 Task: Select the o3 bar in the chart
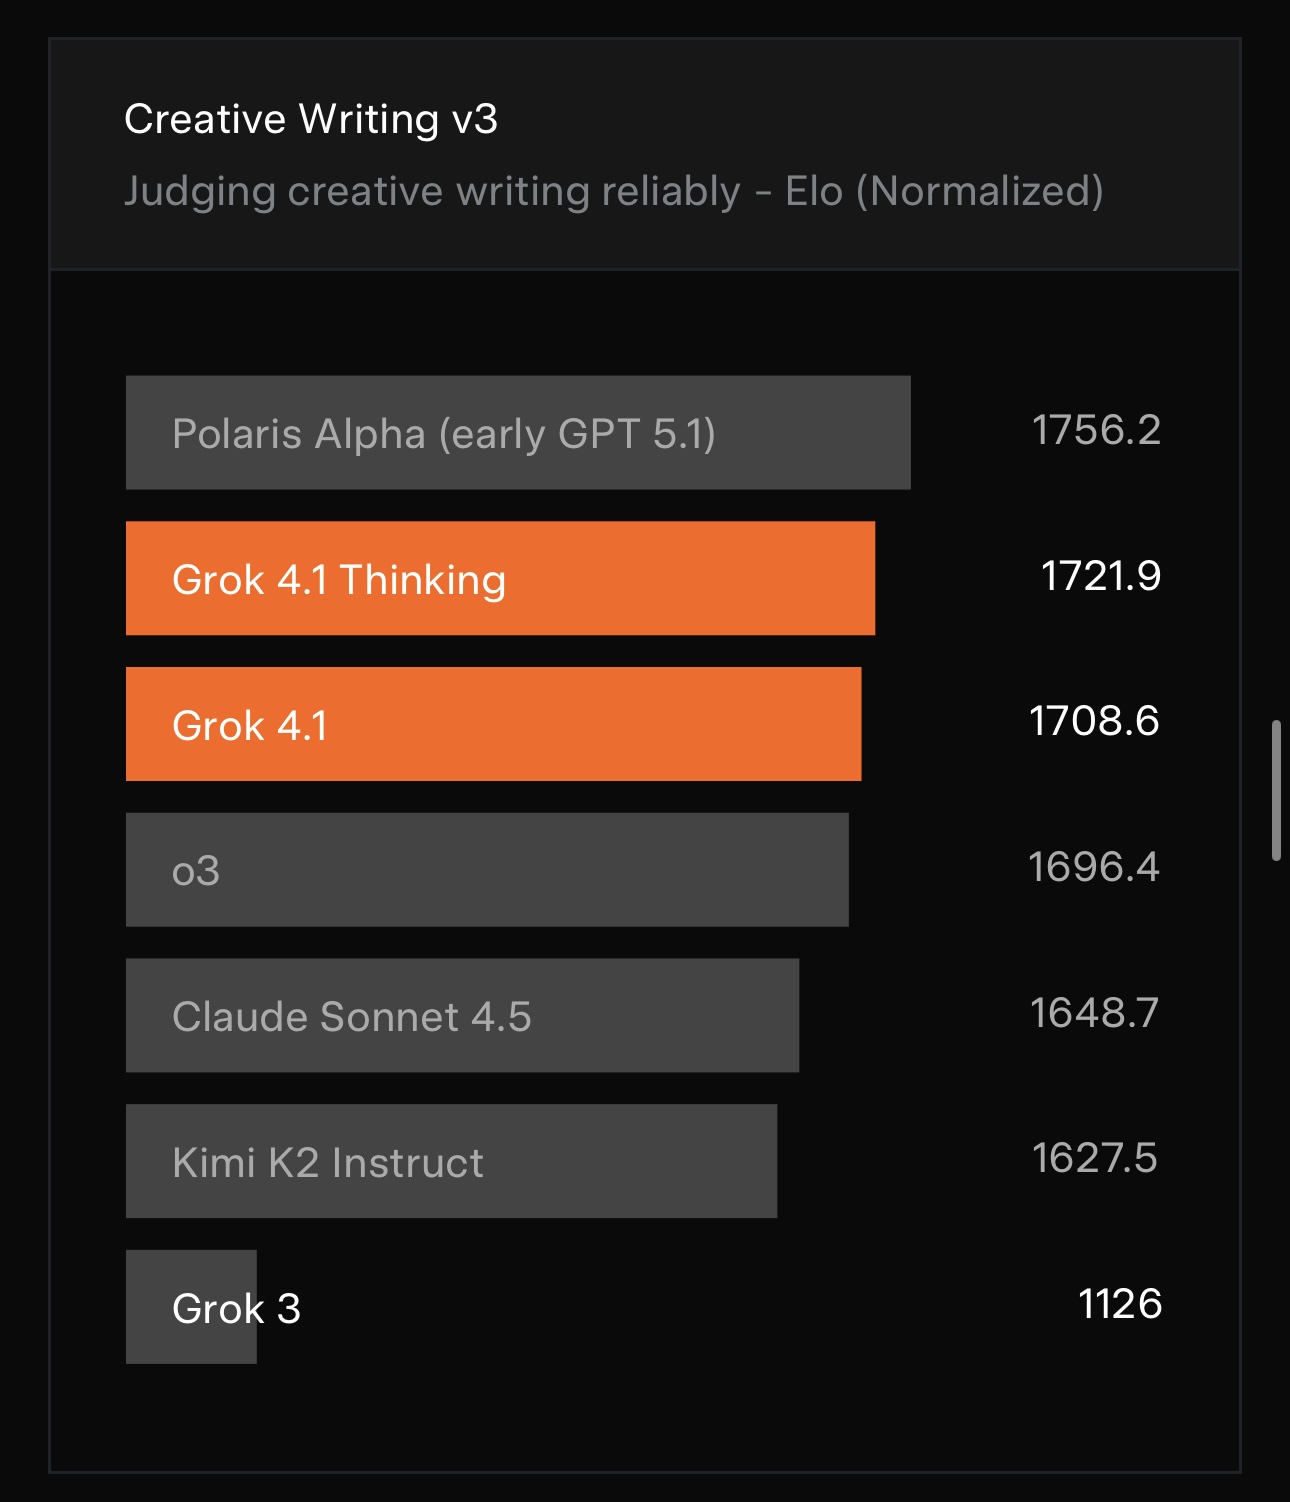(487, 870)
